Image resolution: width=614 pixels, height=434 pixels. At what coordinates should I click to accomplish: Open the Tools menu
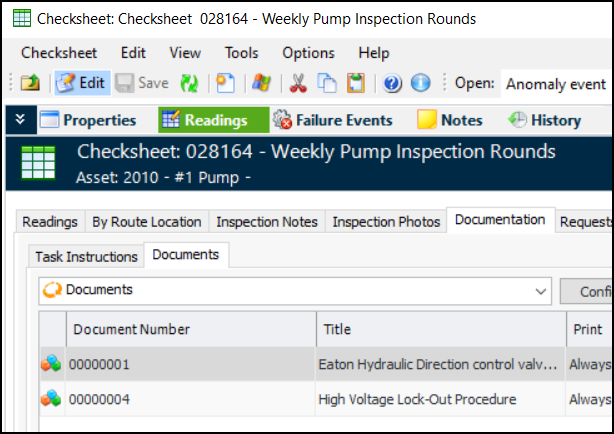click(x=242, y=53)
